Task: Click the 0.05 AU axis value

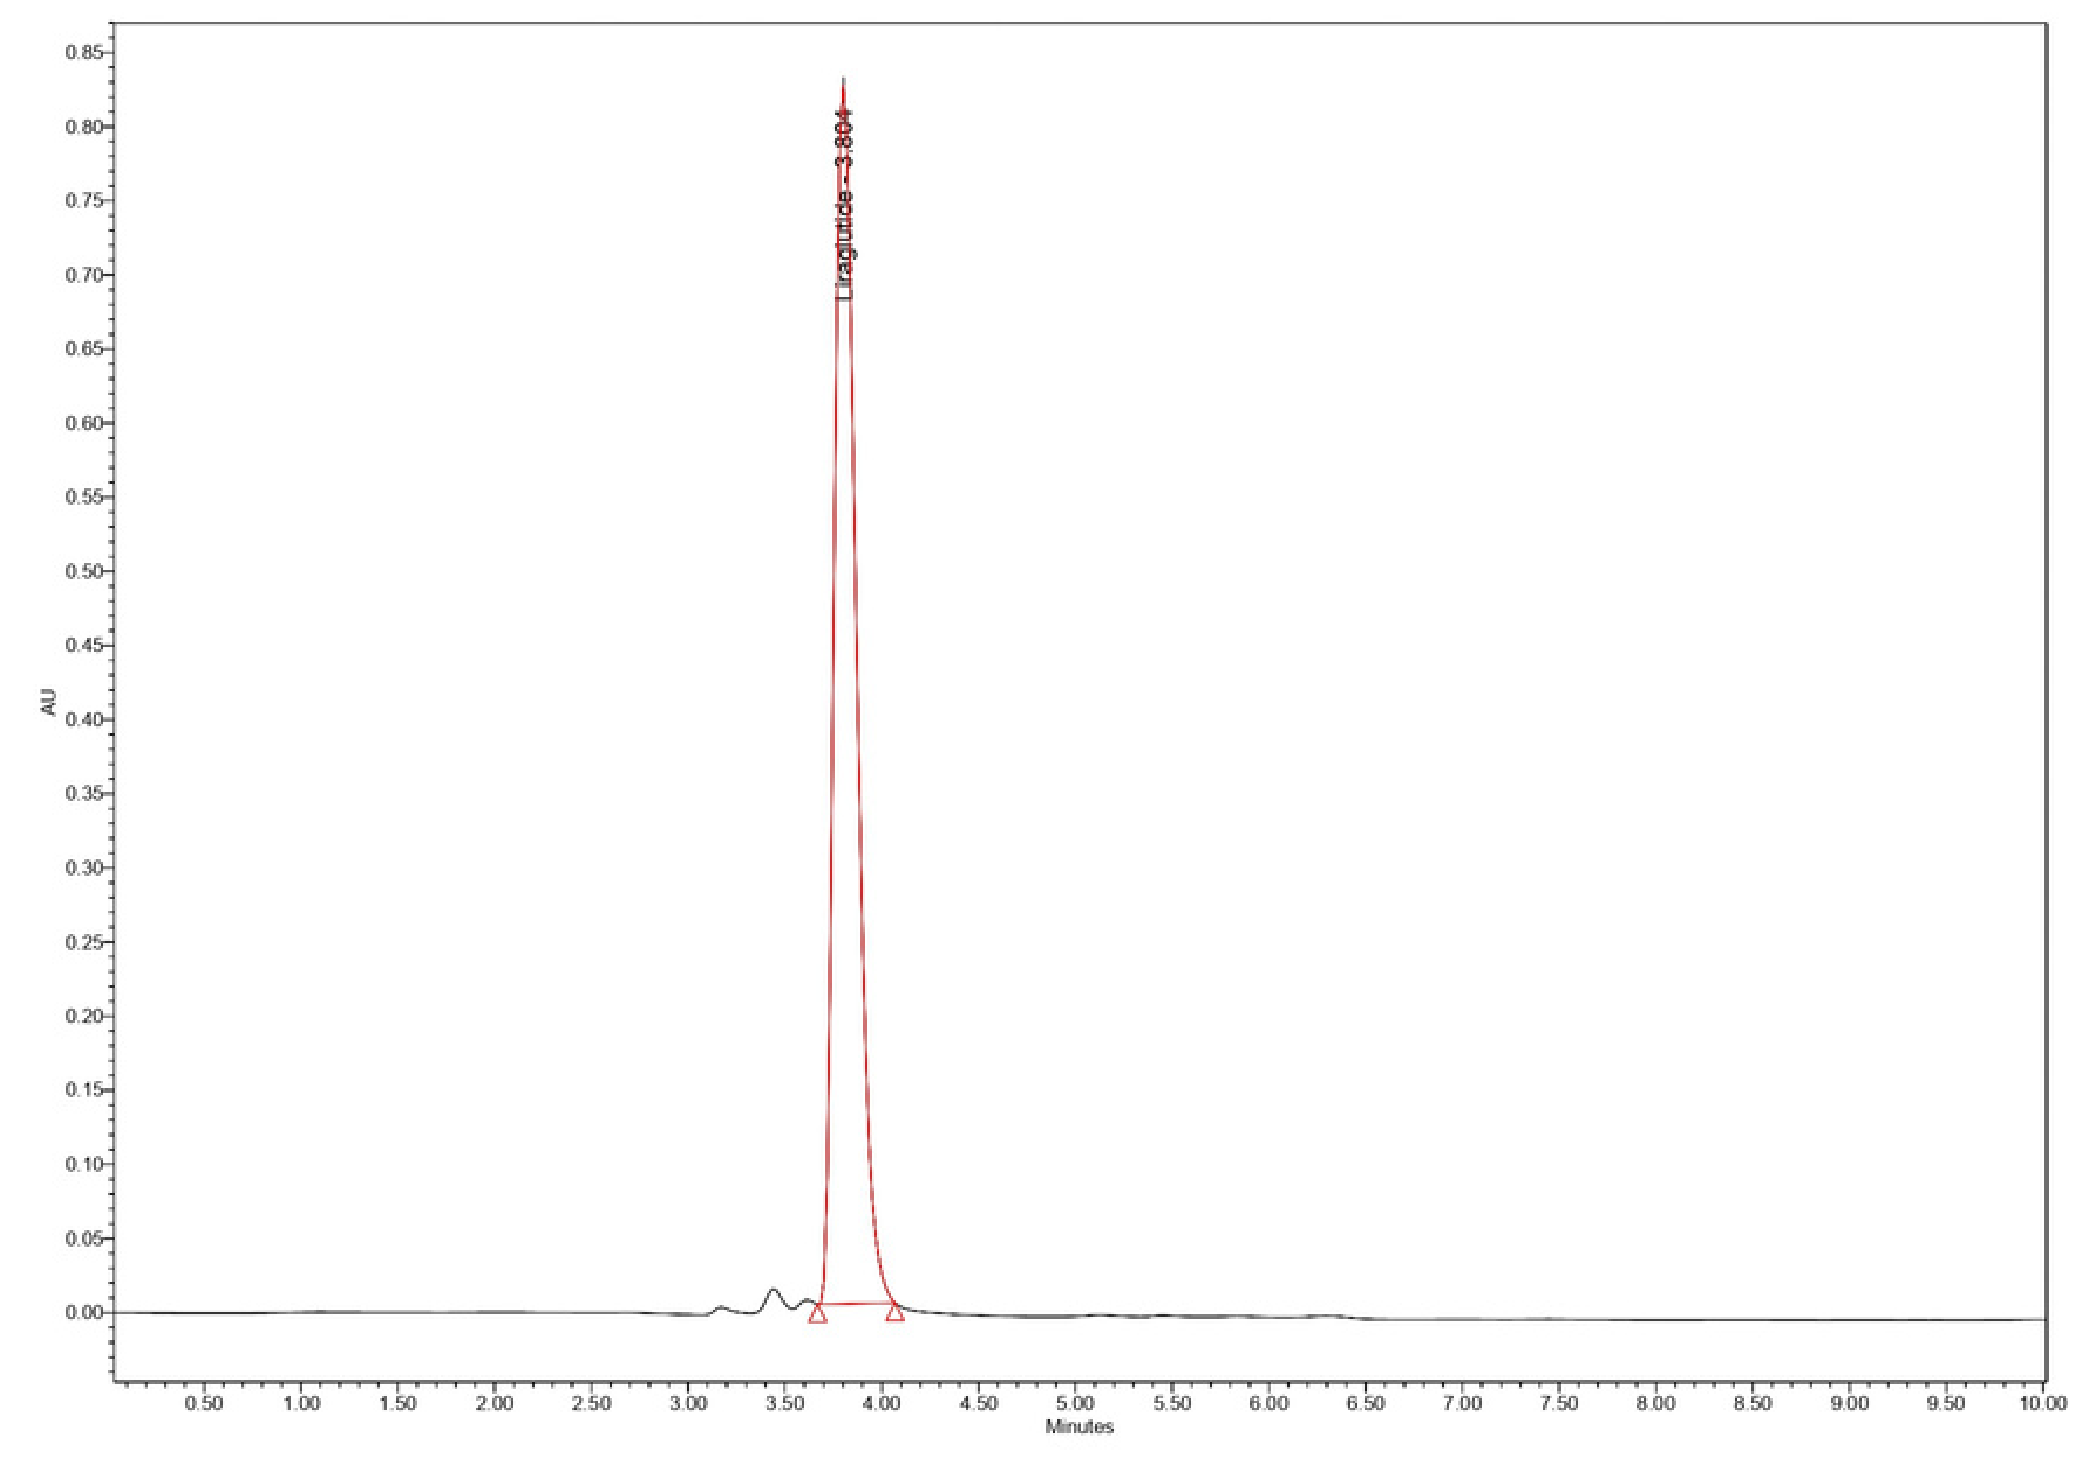Action: pyautogui.click(x=84, y=1238)
